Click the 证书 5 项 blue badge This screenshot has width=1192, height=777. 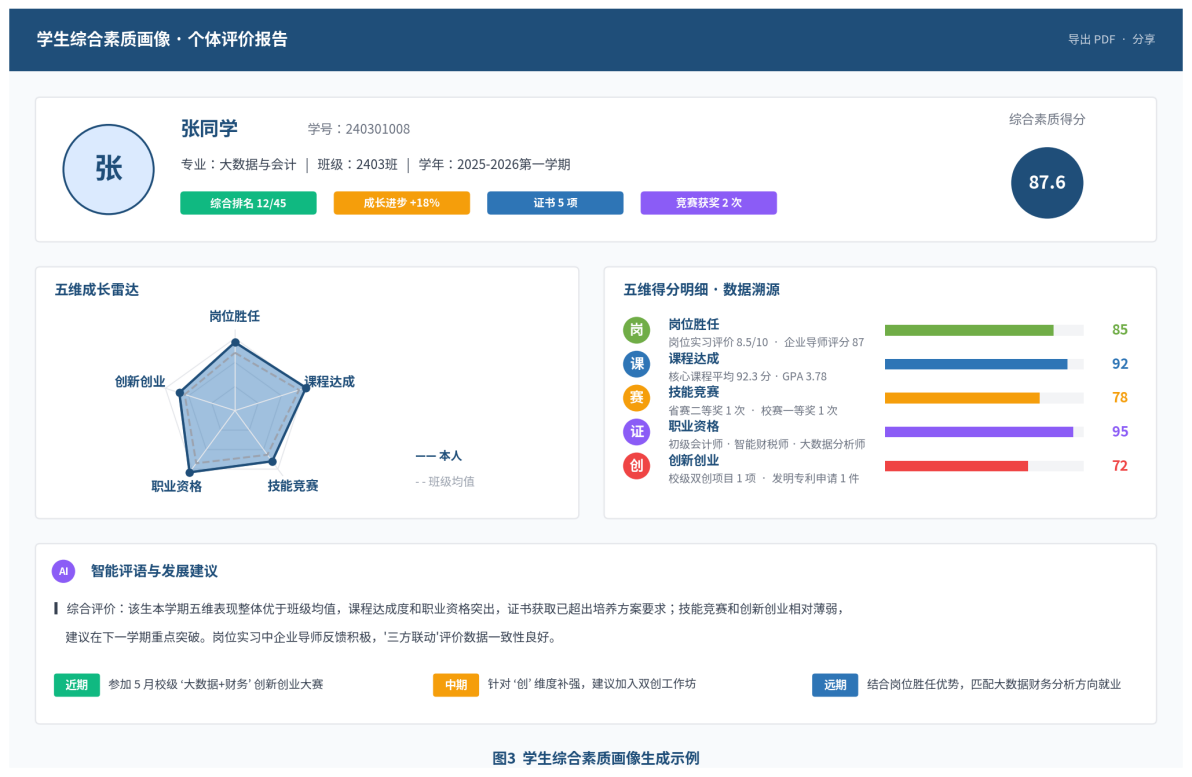(555, 203)
